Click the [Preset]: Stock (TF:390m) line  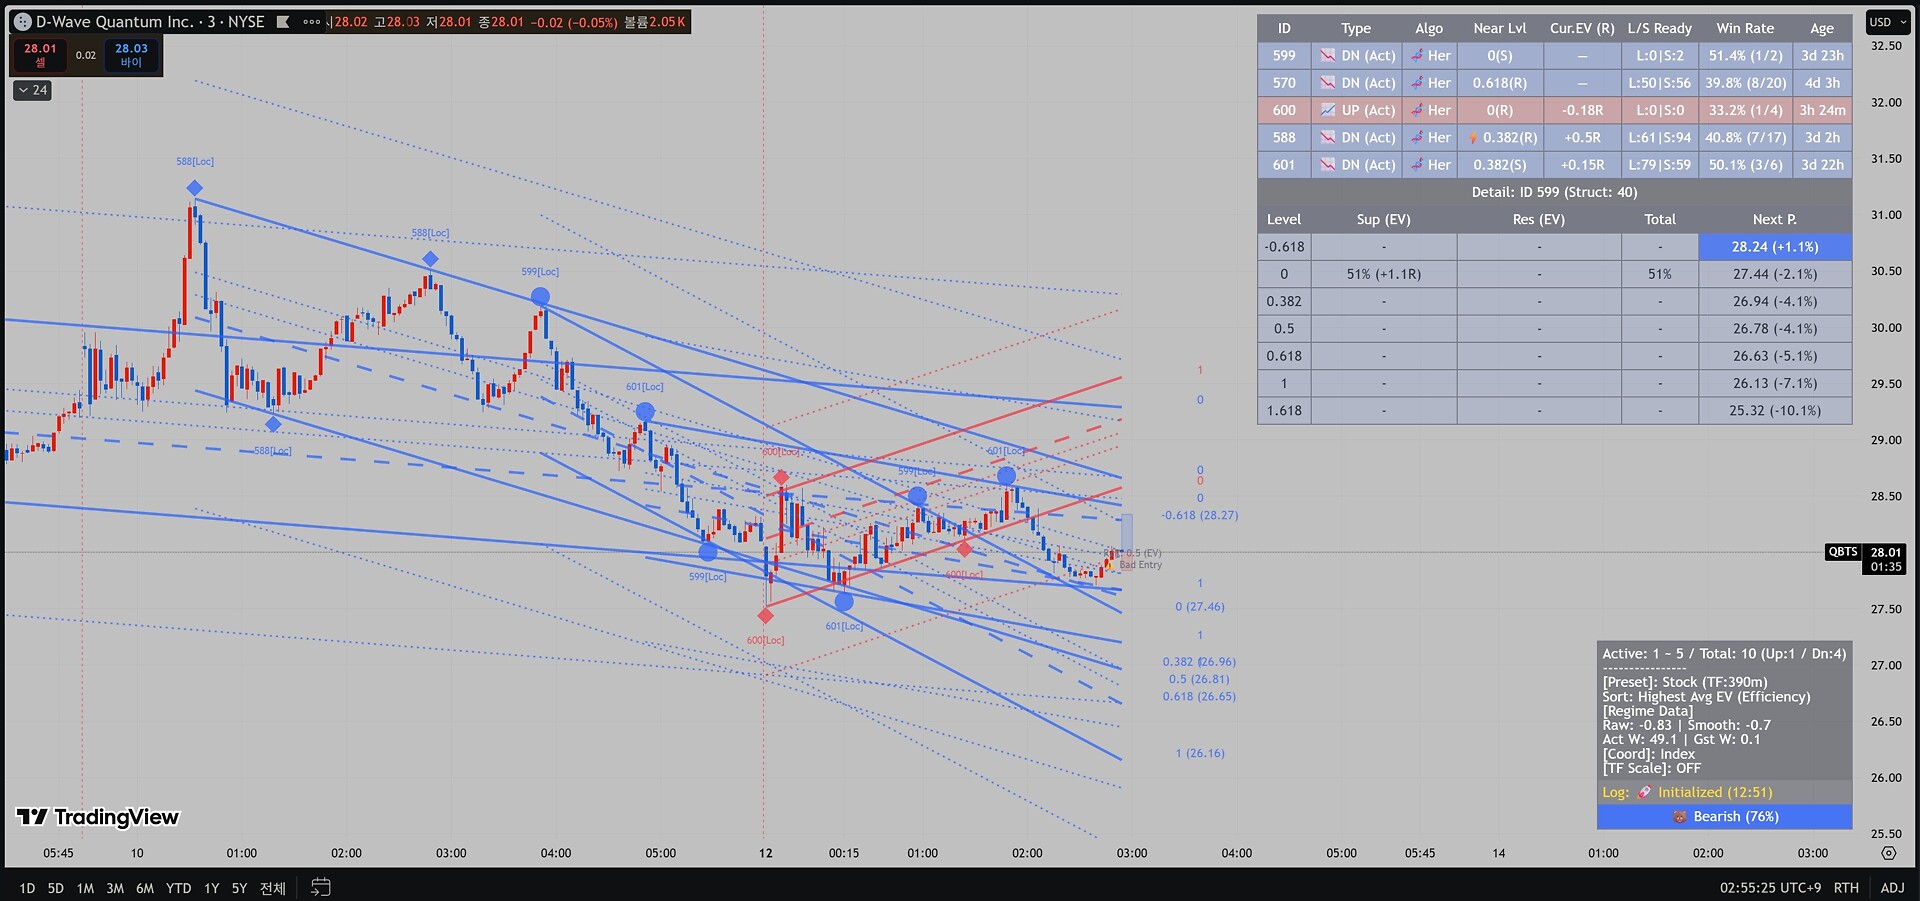tap(1685, 682)
